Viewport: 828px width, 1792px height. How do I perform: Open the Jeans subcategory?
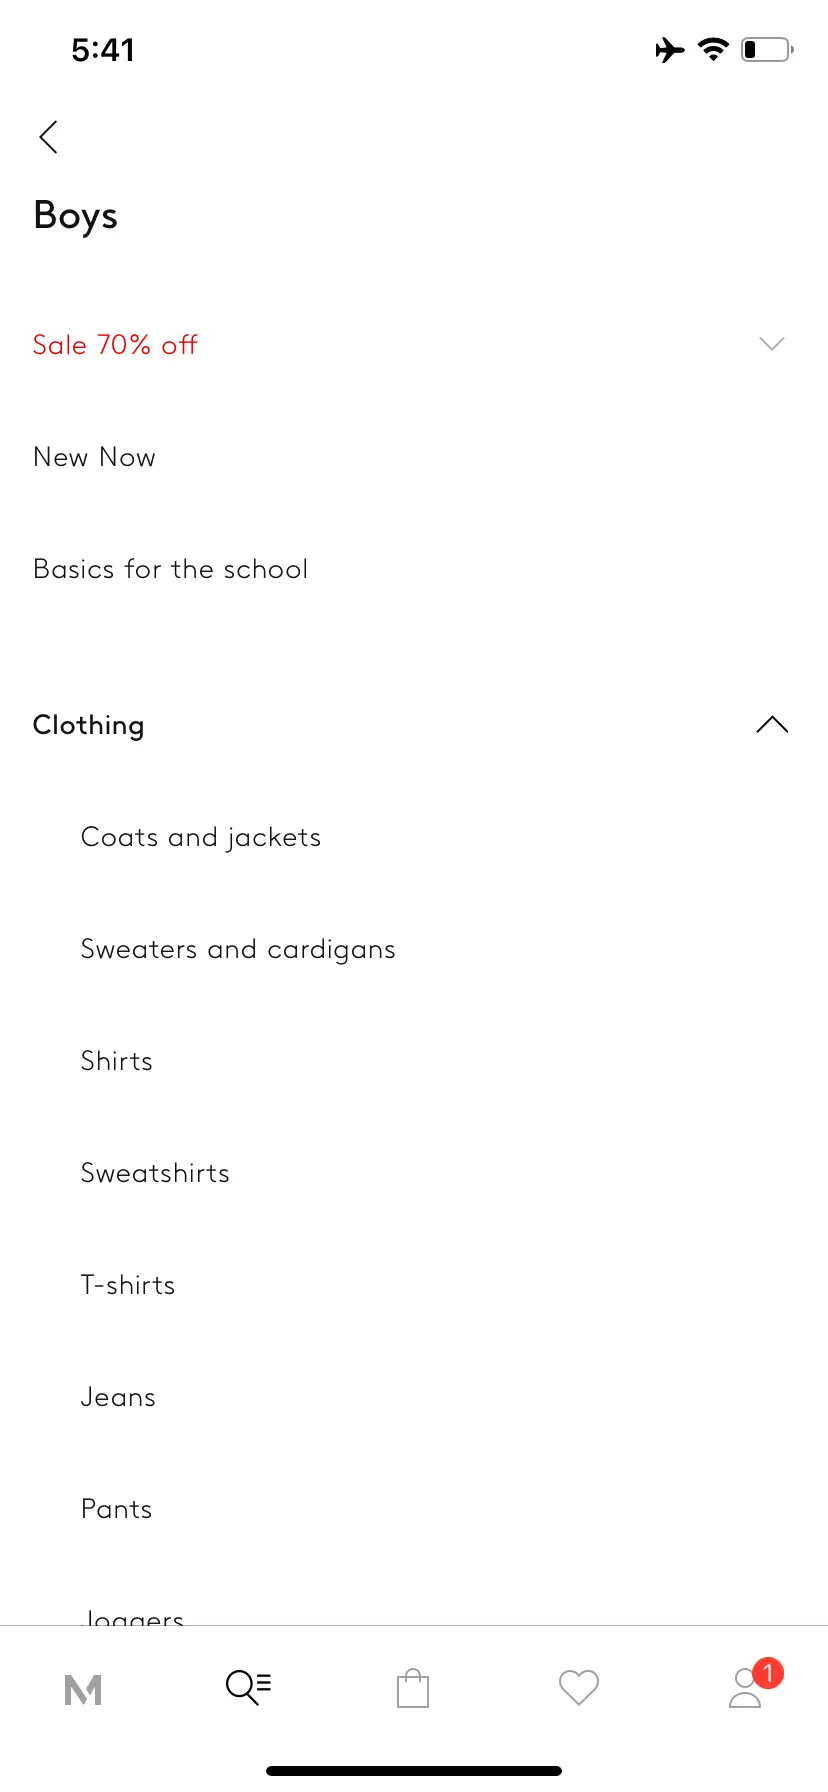point(118,1397)
